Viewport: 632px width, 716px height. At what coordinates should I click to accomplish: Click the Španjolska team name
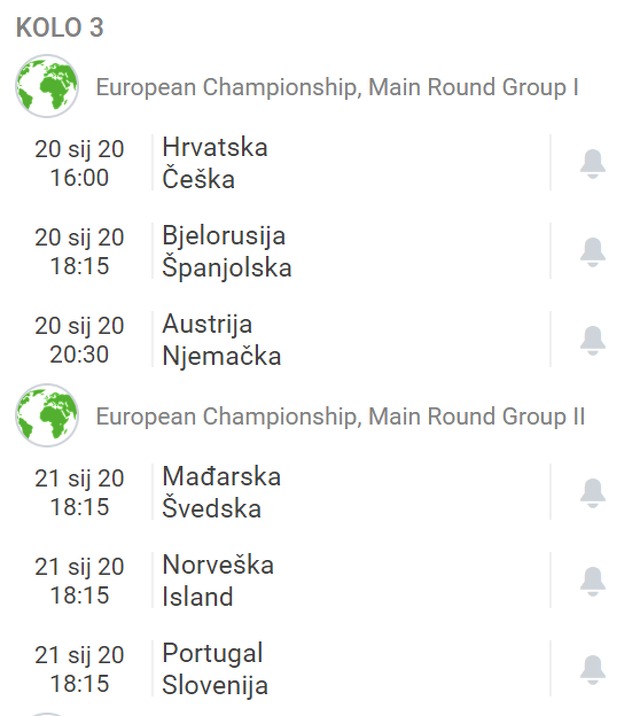coord(227,268)
